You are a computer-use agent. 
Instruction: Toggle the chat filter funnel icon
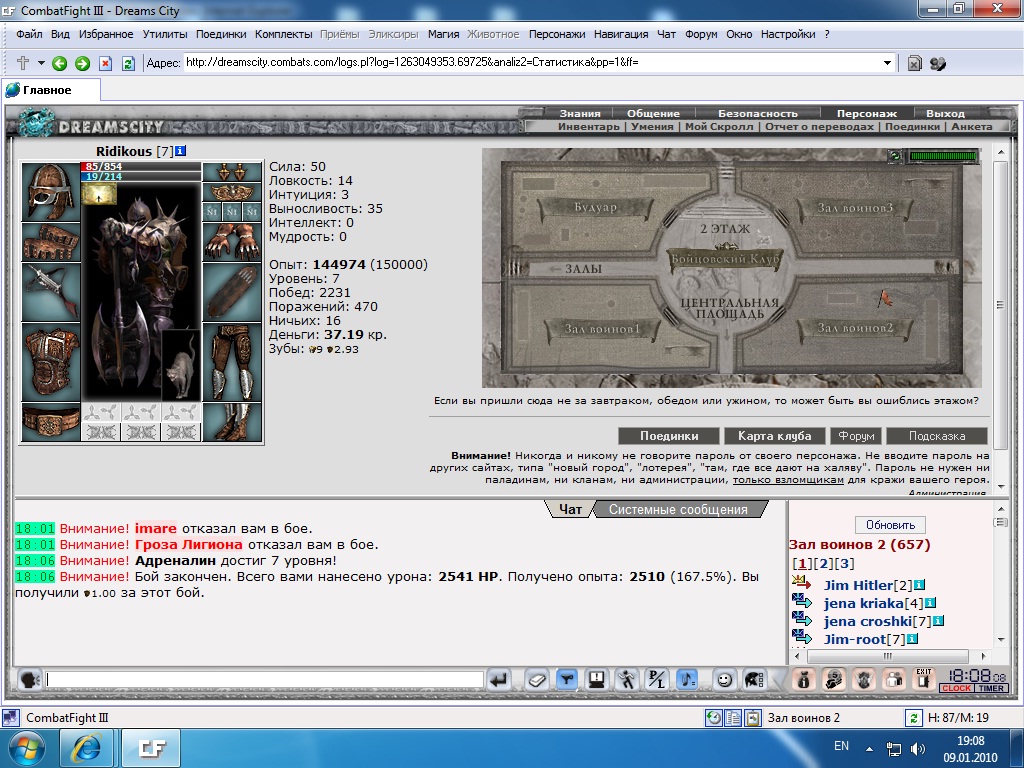click(x=567, y=680)
